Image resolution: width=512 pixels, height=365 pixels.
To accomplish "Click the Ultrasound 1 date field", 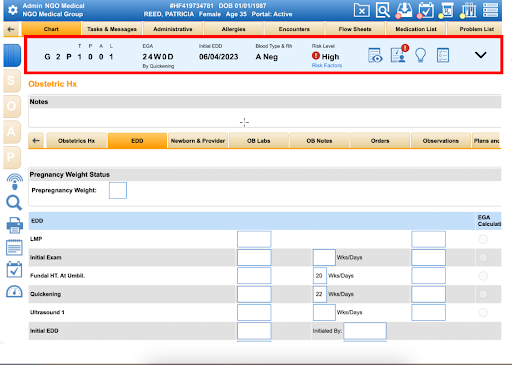I will [x=254, y=312].
